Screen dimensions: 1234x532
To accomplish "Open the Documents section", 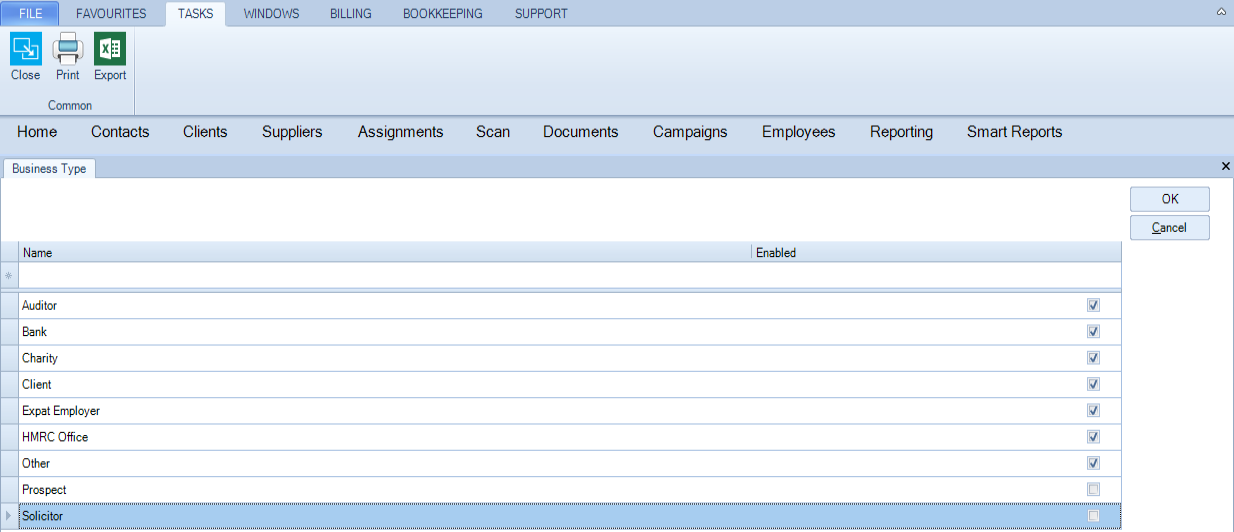I will click(581, 132).
